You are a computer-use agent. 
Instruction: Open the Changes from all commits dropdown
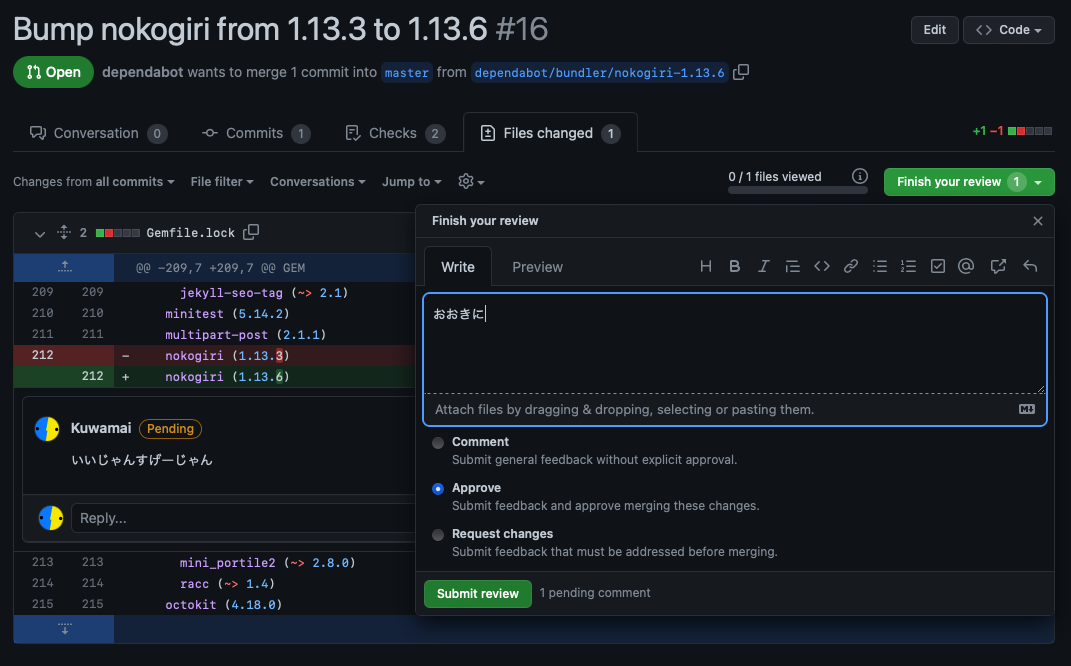[x=94, y=182]
